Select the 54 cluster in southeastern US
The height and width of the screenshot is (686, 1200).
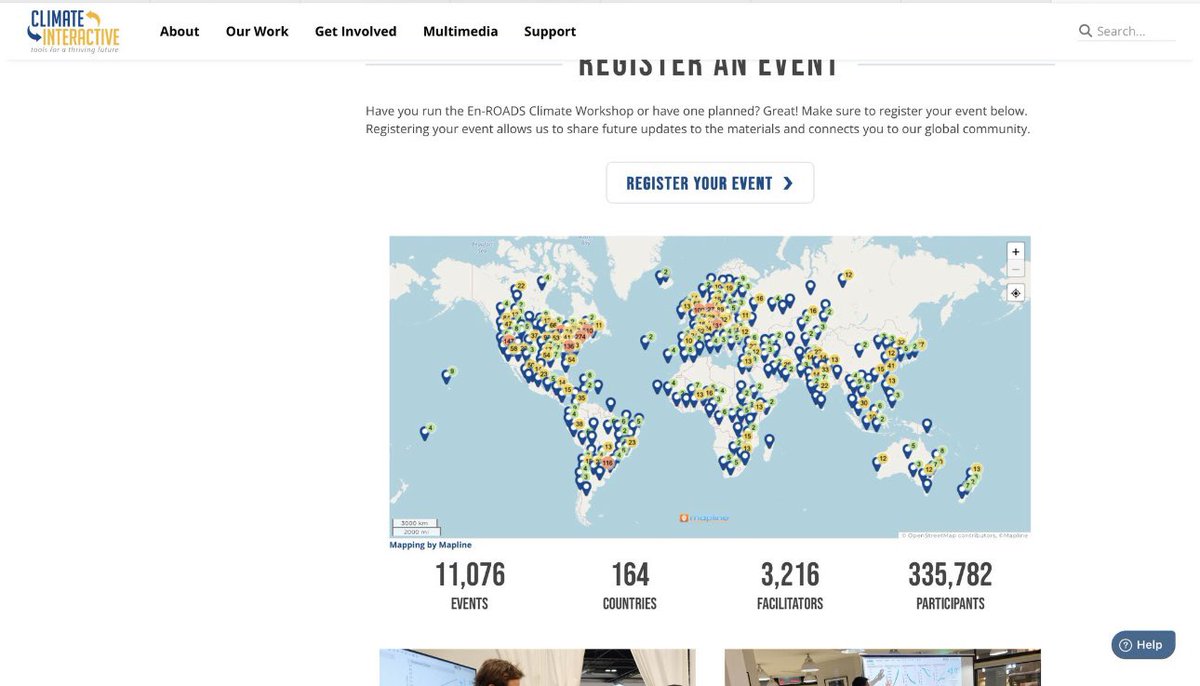(x=571, y=359)
